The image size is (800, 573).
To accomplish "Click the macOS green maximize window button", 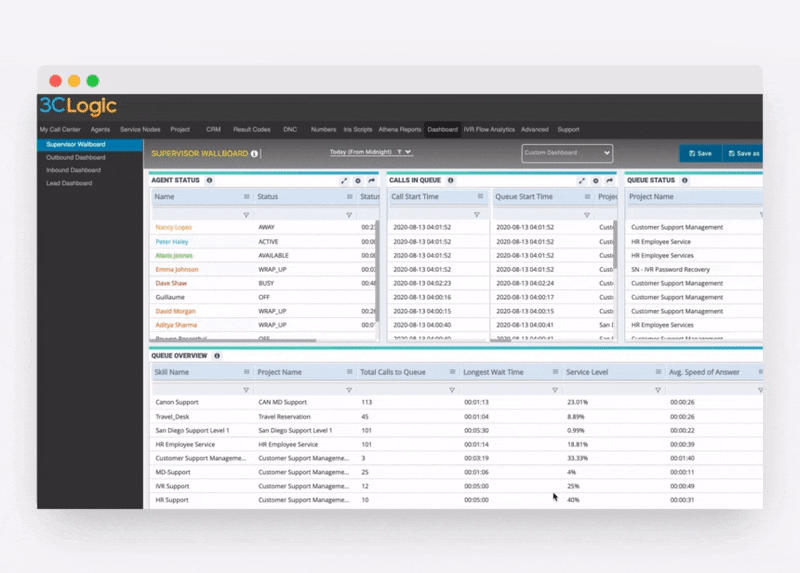I will 93,81.
